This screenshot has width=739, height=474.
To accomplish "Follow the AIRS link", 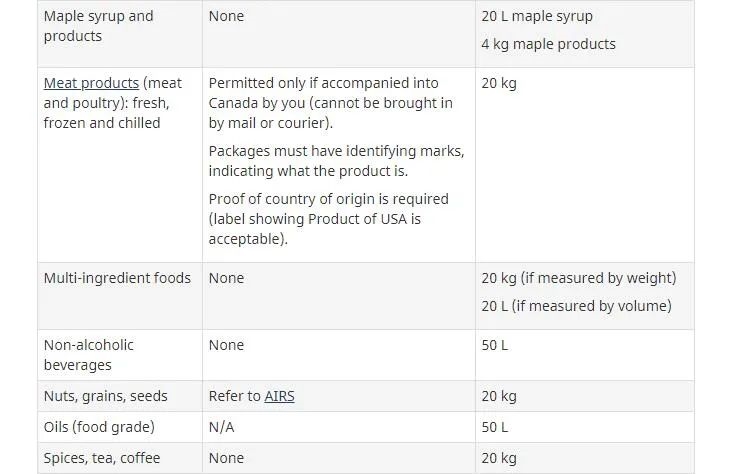I will click(x=279, y=396).
